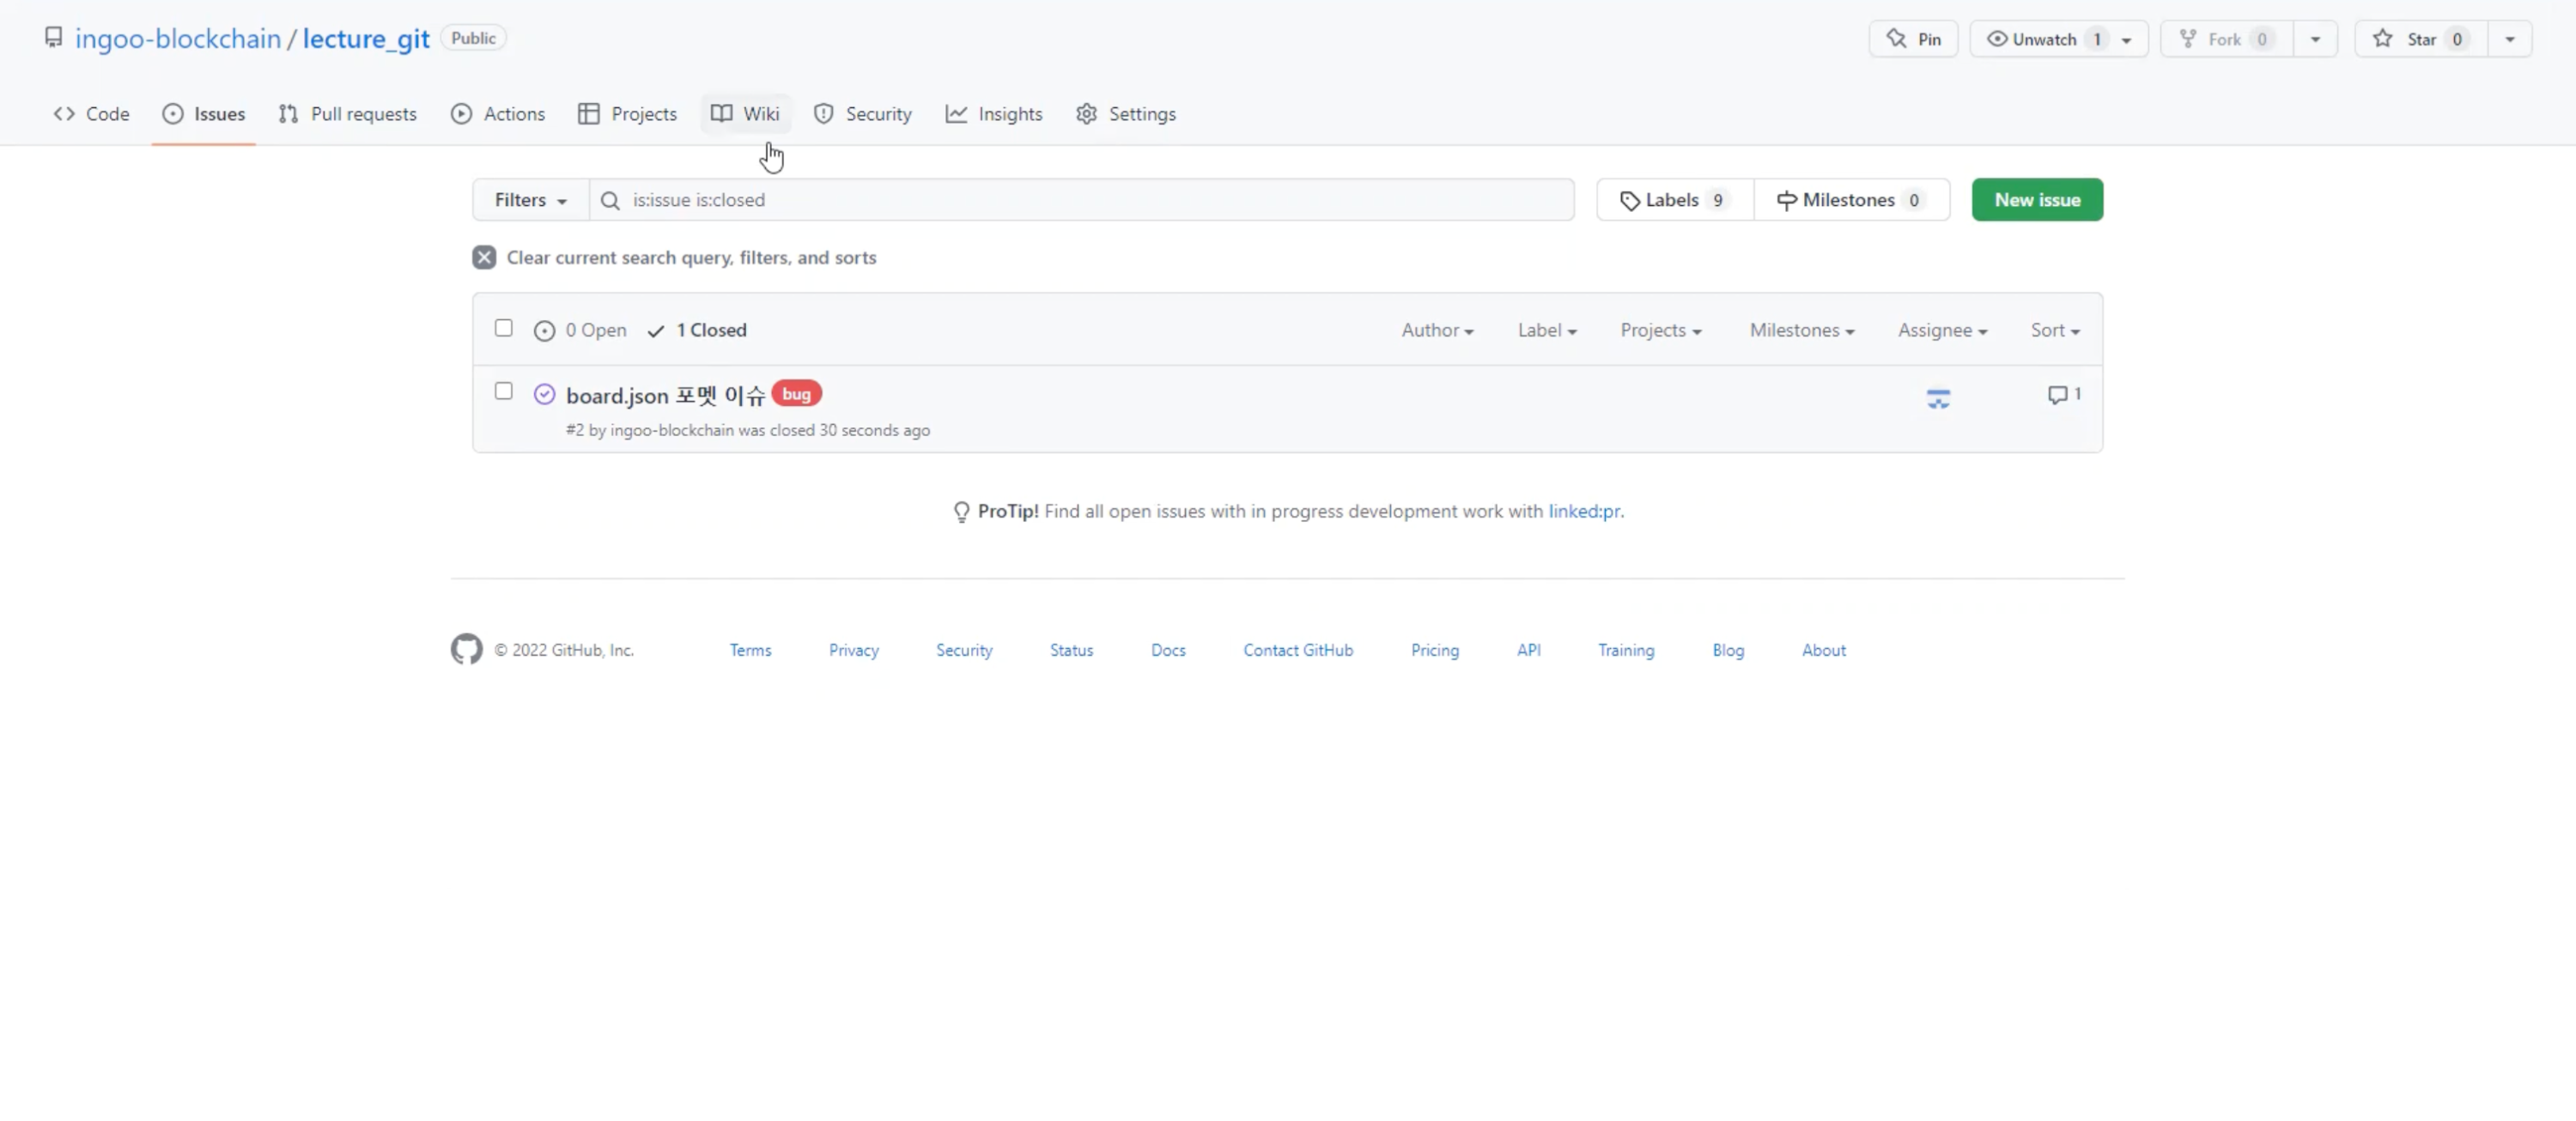Create a New issue

[x=2036, y=200]
